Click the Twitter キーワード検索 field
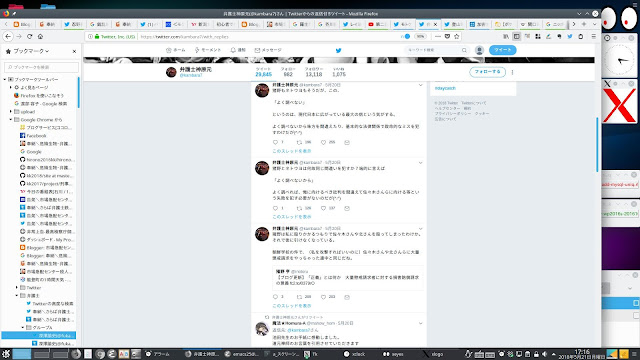Image resolution: width=640 pixels, height=360 pixels. (x=436, y=50)
